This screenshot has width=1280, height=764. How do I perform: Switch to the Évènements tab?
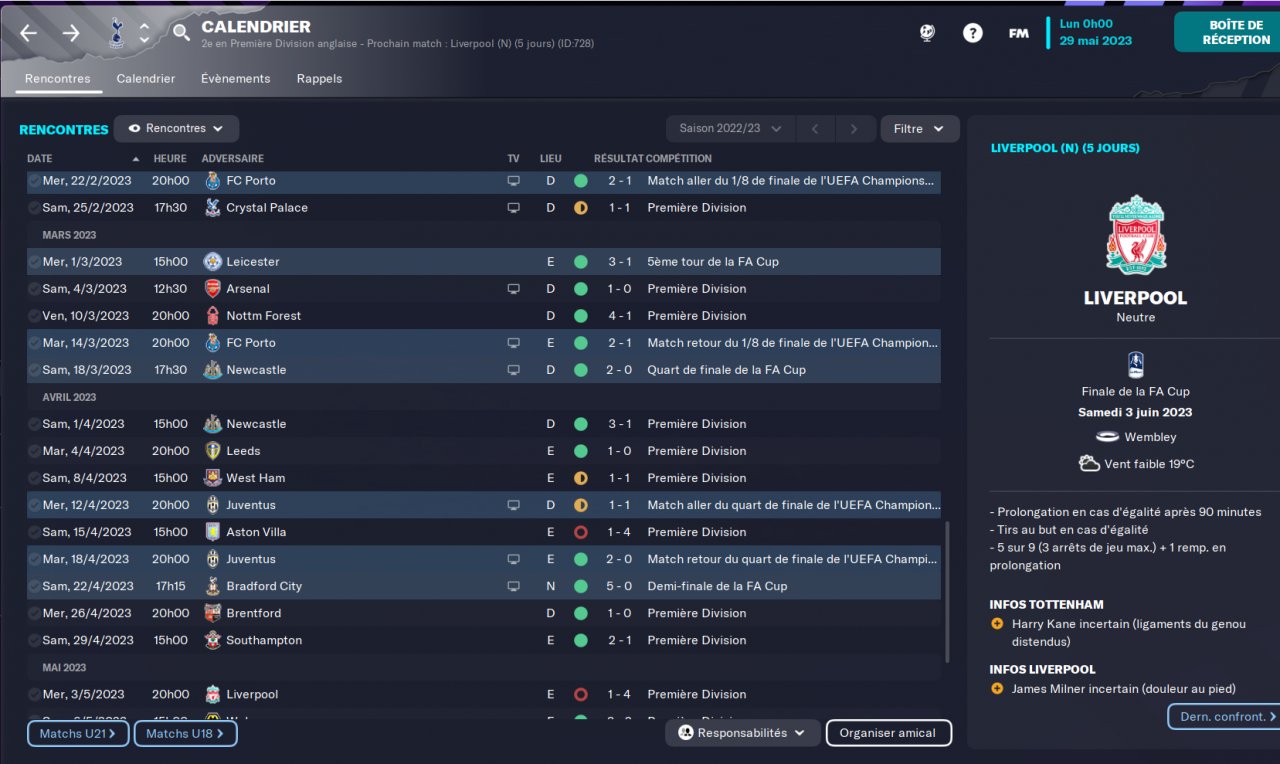(236, 79)
